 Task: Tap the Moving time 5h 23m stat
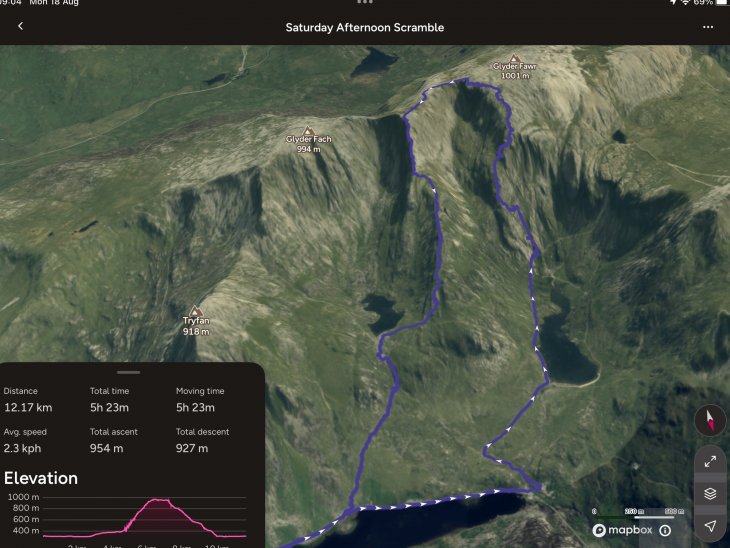[200, 400]
